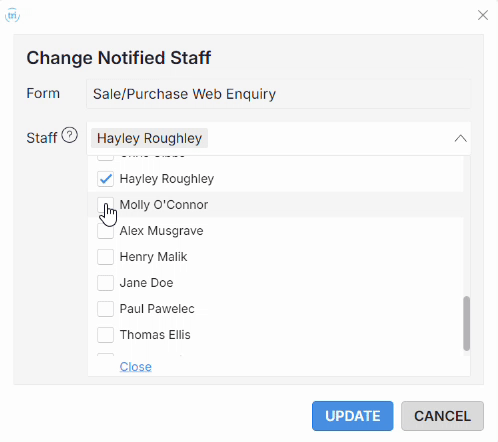Choose the Thomas Ellis list entry text
Viewport: 498px width, 442px height.
tap(155, 335)
